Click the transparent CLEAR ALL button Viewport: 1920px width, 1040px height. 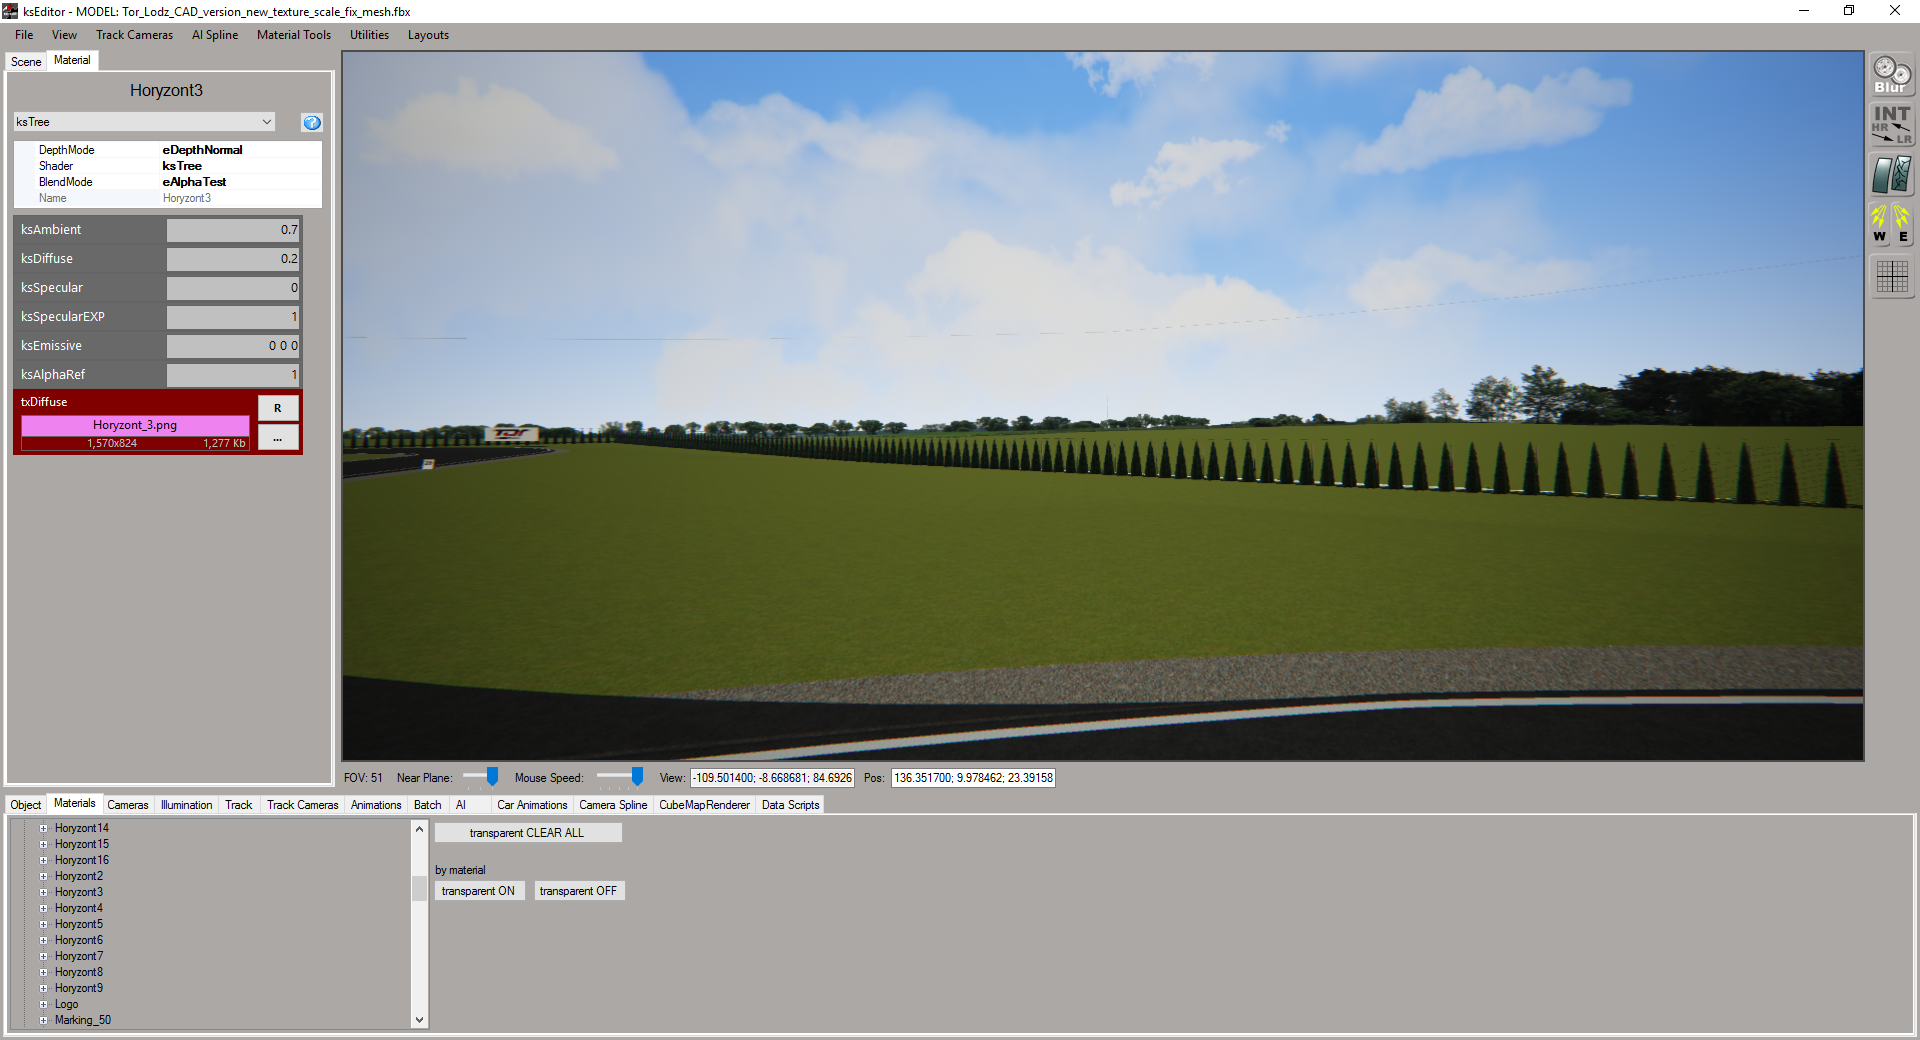coord(527,833)
